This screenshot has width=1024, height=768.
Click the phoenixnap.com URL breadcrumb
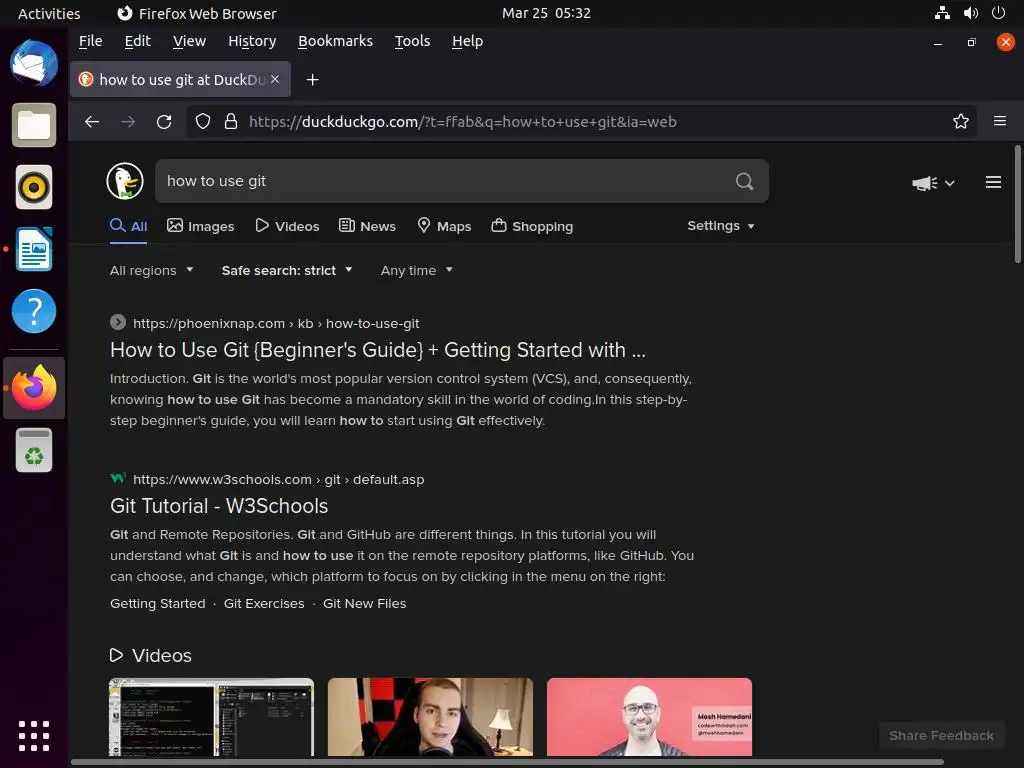click(x=276, y=323)
